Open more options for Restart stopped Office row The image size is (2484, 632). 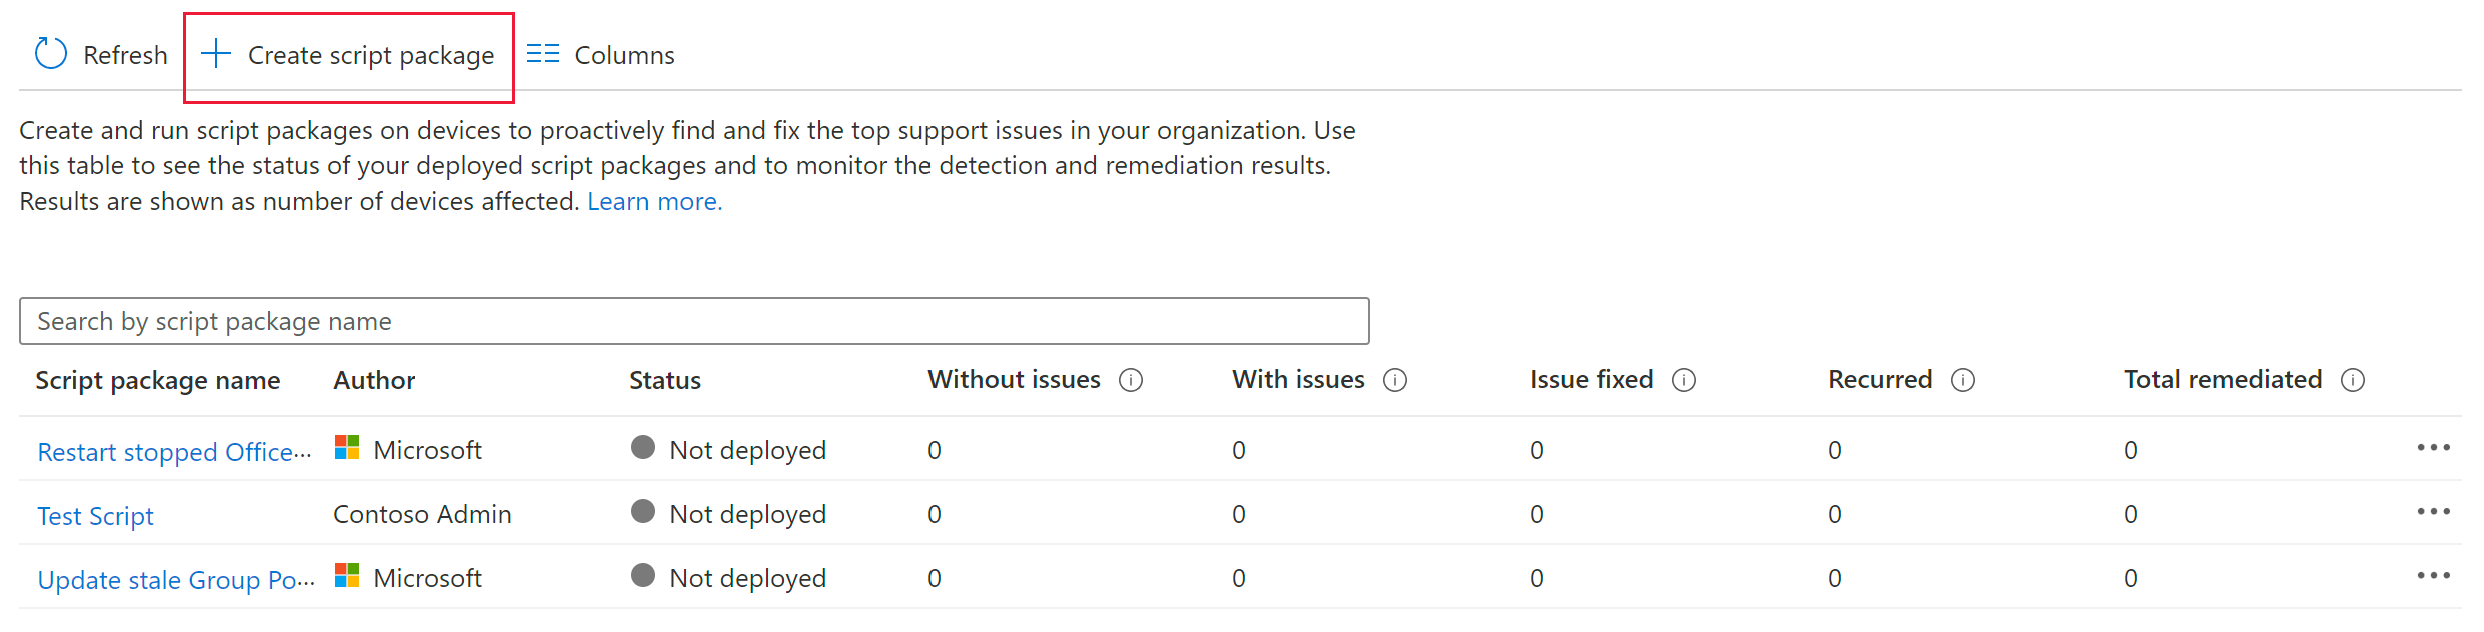click(2433, 448)
